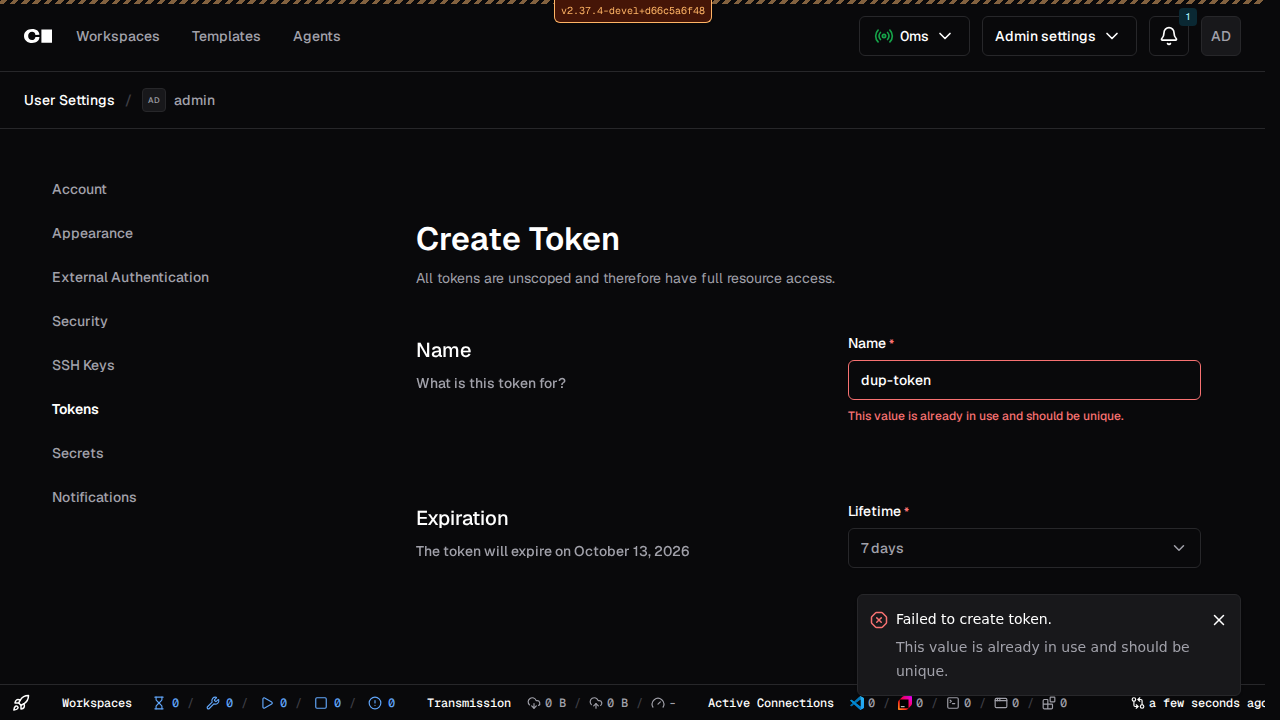Viewport: 1280px width, 720px height.
Task: Click the square stopped workspaces icon
Action: click(321, 703)
